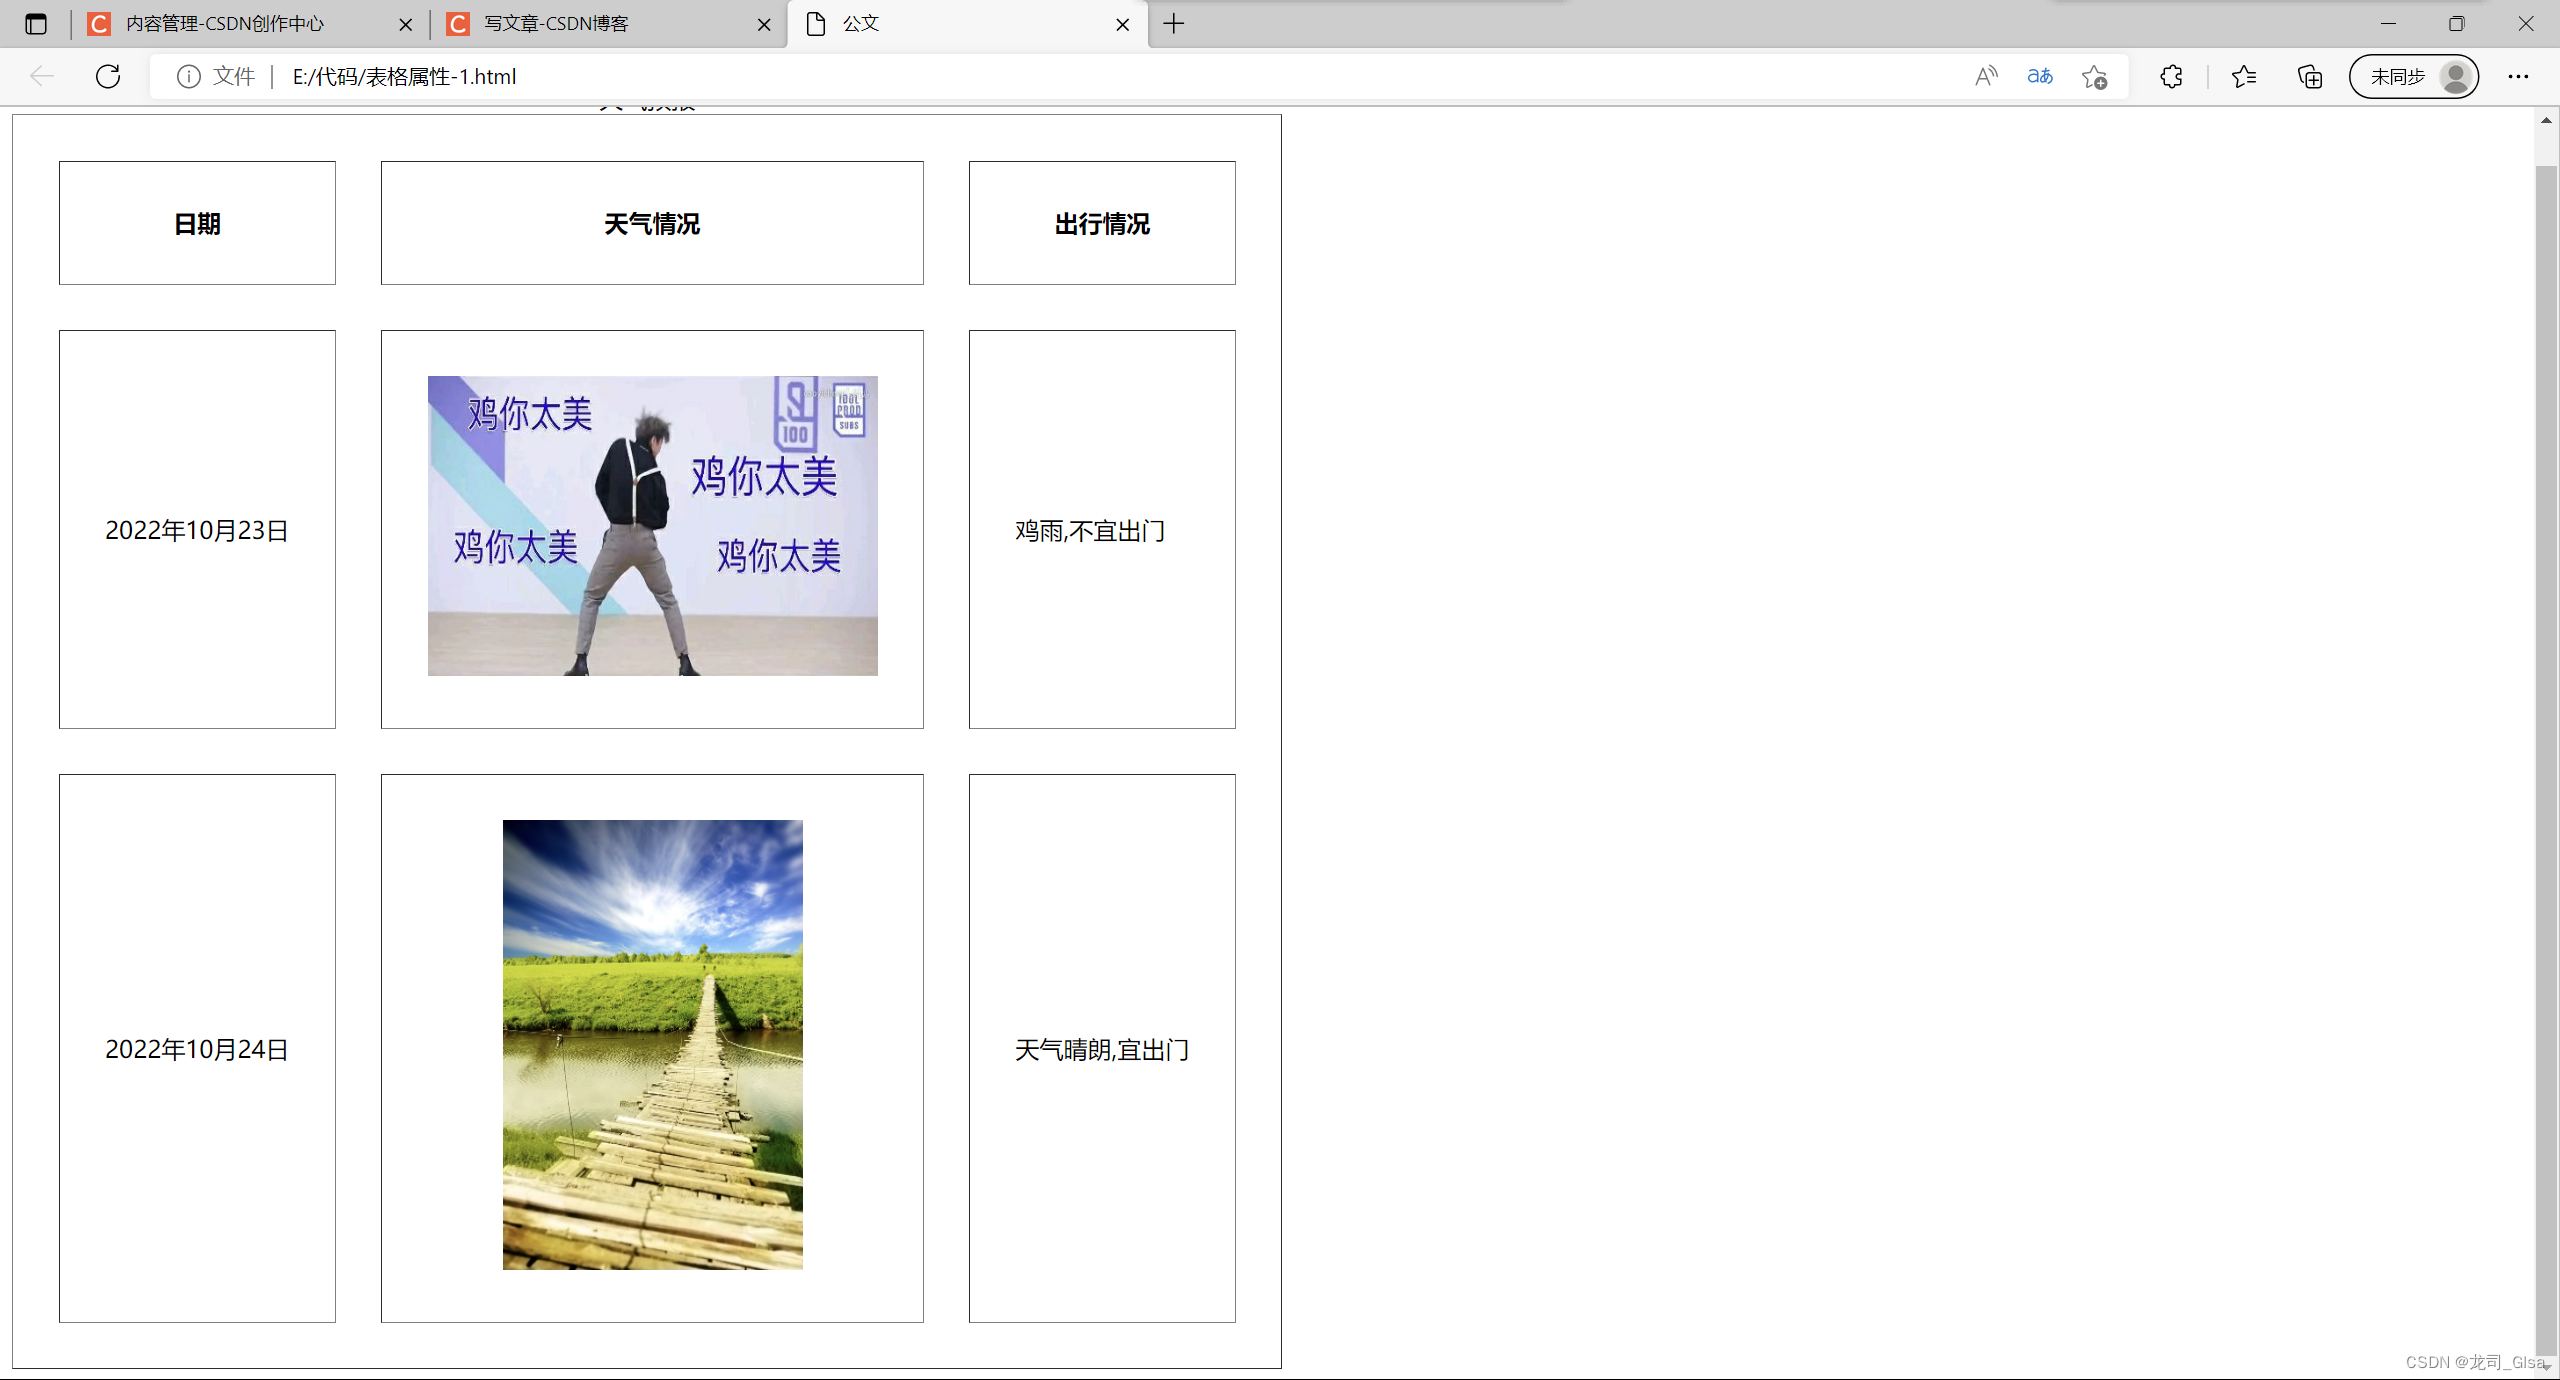Open the translate page icon
This screenshot has height=1380, width=2560.
(x=2040, y=76)
